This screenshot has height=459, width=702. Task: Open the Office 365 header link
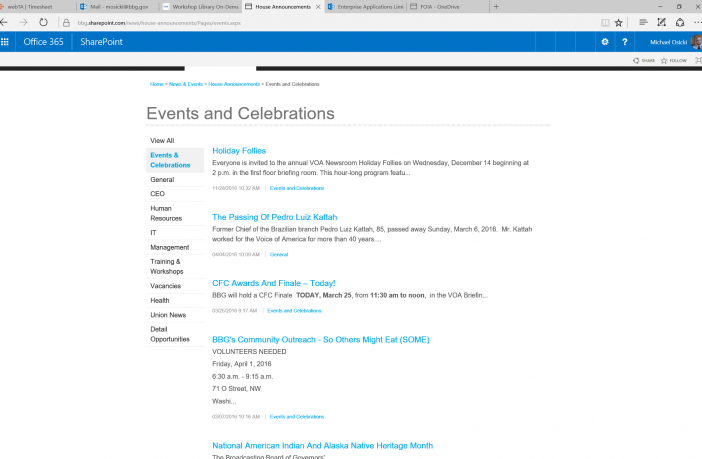[43, 42]
